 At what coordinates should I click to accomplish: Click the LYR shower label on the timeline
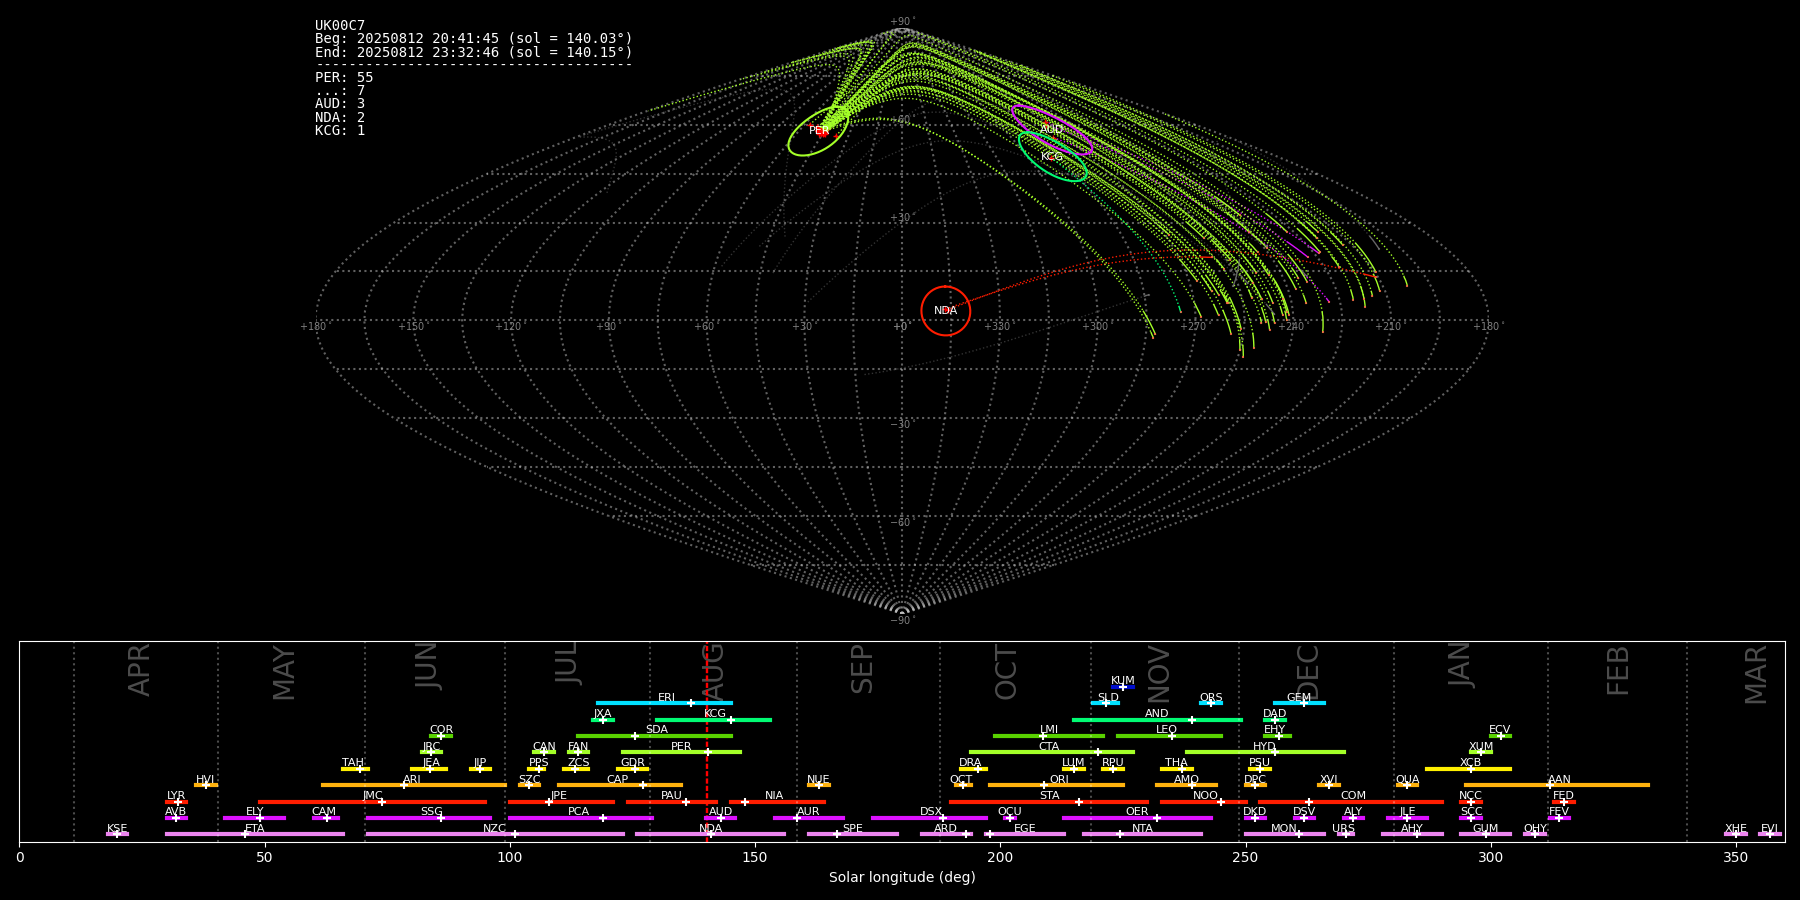pos(176,796)
